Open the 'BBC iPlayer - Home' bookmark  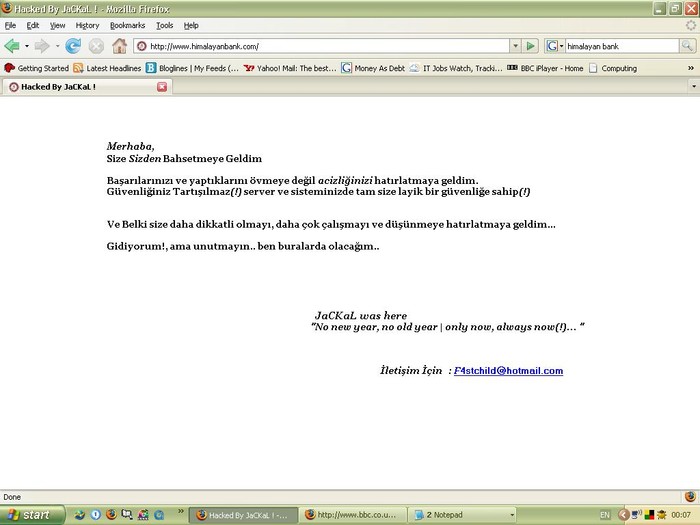tap(545, 68)
